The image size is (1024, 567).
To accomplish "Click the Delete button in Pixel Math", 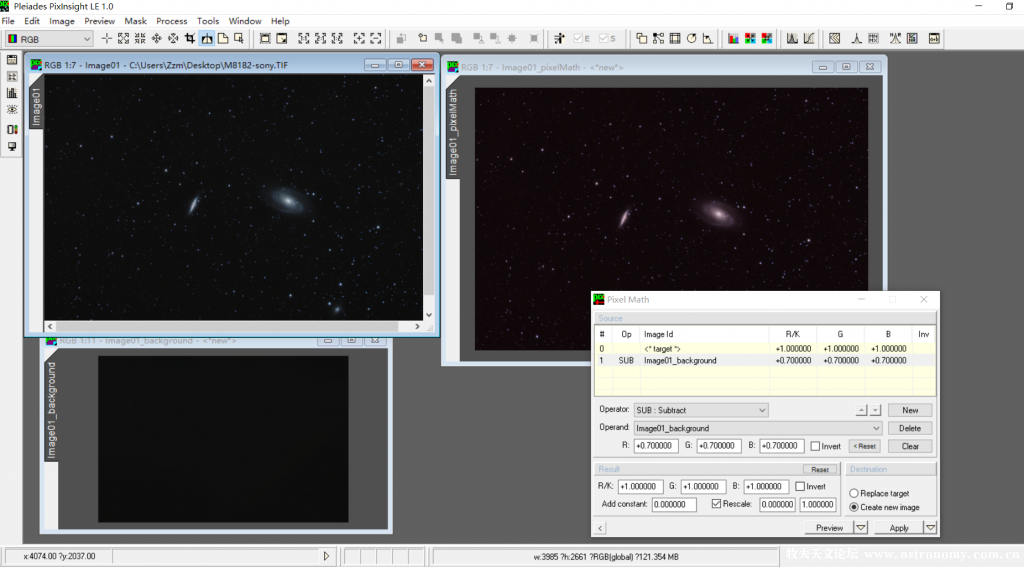I will 910,429.
